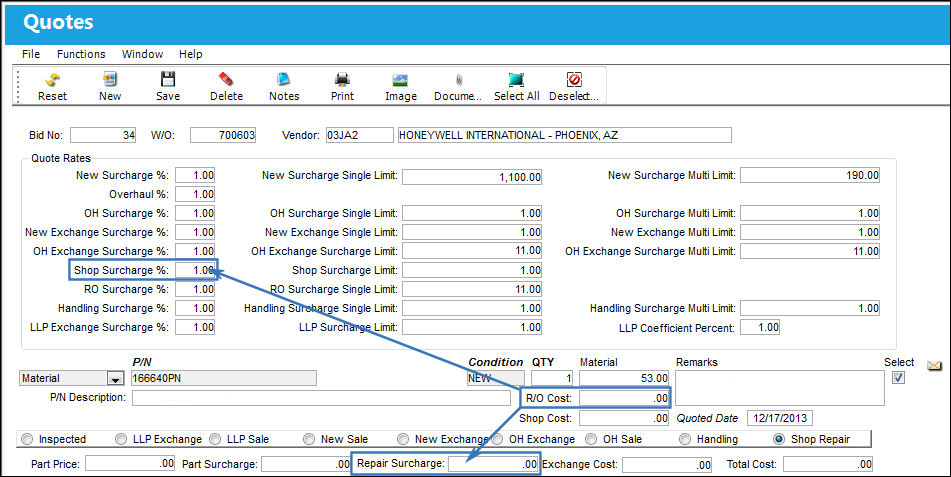Click New Surcharge Single Limit field

click(472, 177)
